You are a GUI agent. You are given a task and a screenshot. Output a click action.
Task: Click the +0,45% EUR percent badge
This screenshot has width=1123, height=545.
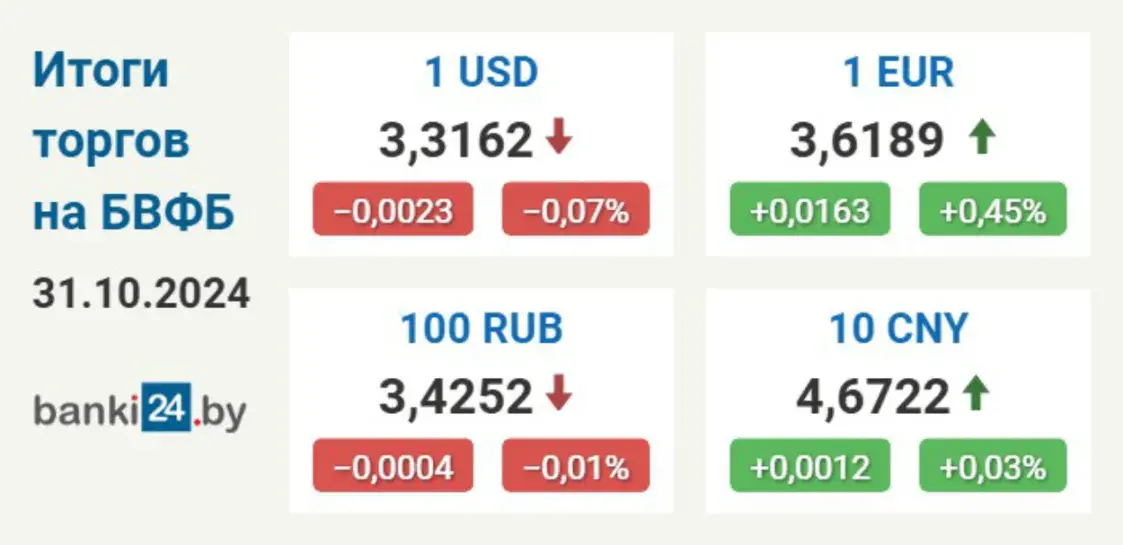pos(993,209)
